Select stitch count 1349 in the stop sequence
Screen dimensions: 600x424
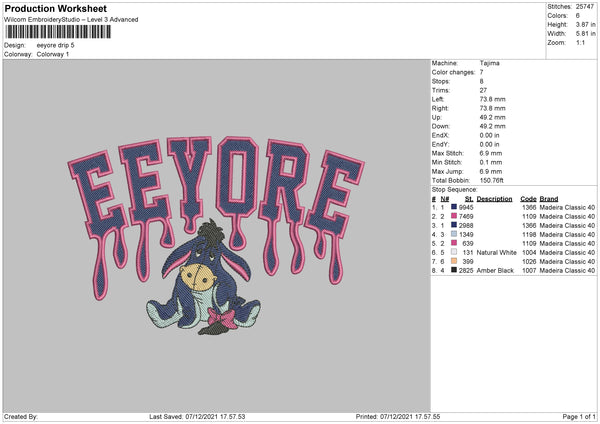[x=466, y=235]
